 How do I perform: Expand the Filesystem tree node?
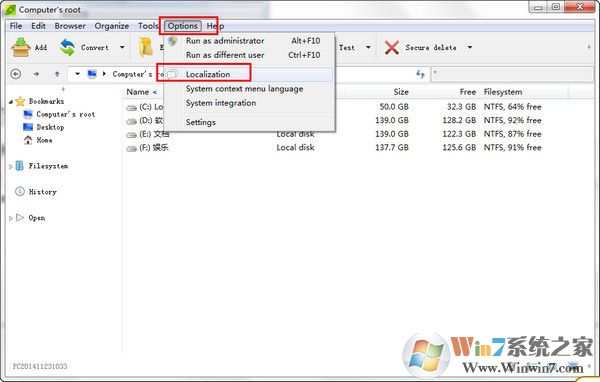point(11,167)
